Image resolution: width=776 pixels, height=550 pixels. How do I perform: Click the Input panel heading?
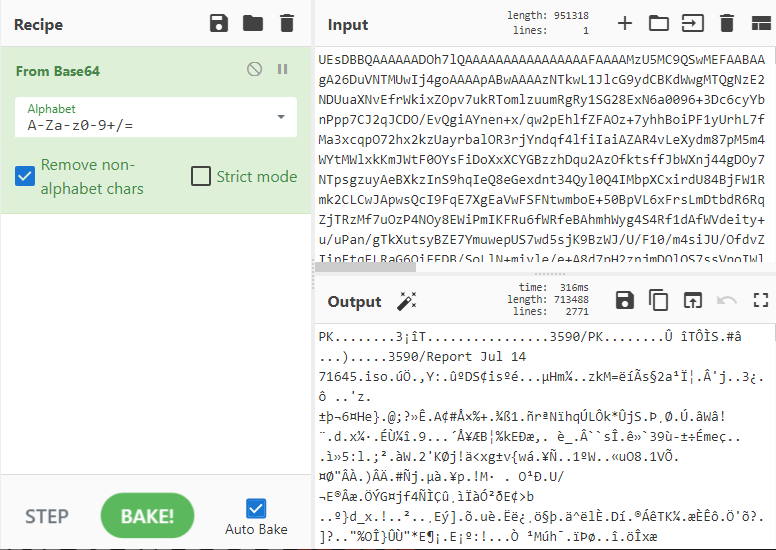click(348, 25)
